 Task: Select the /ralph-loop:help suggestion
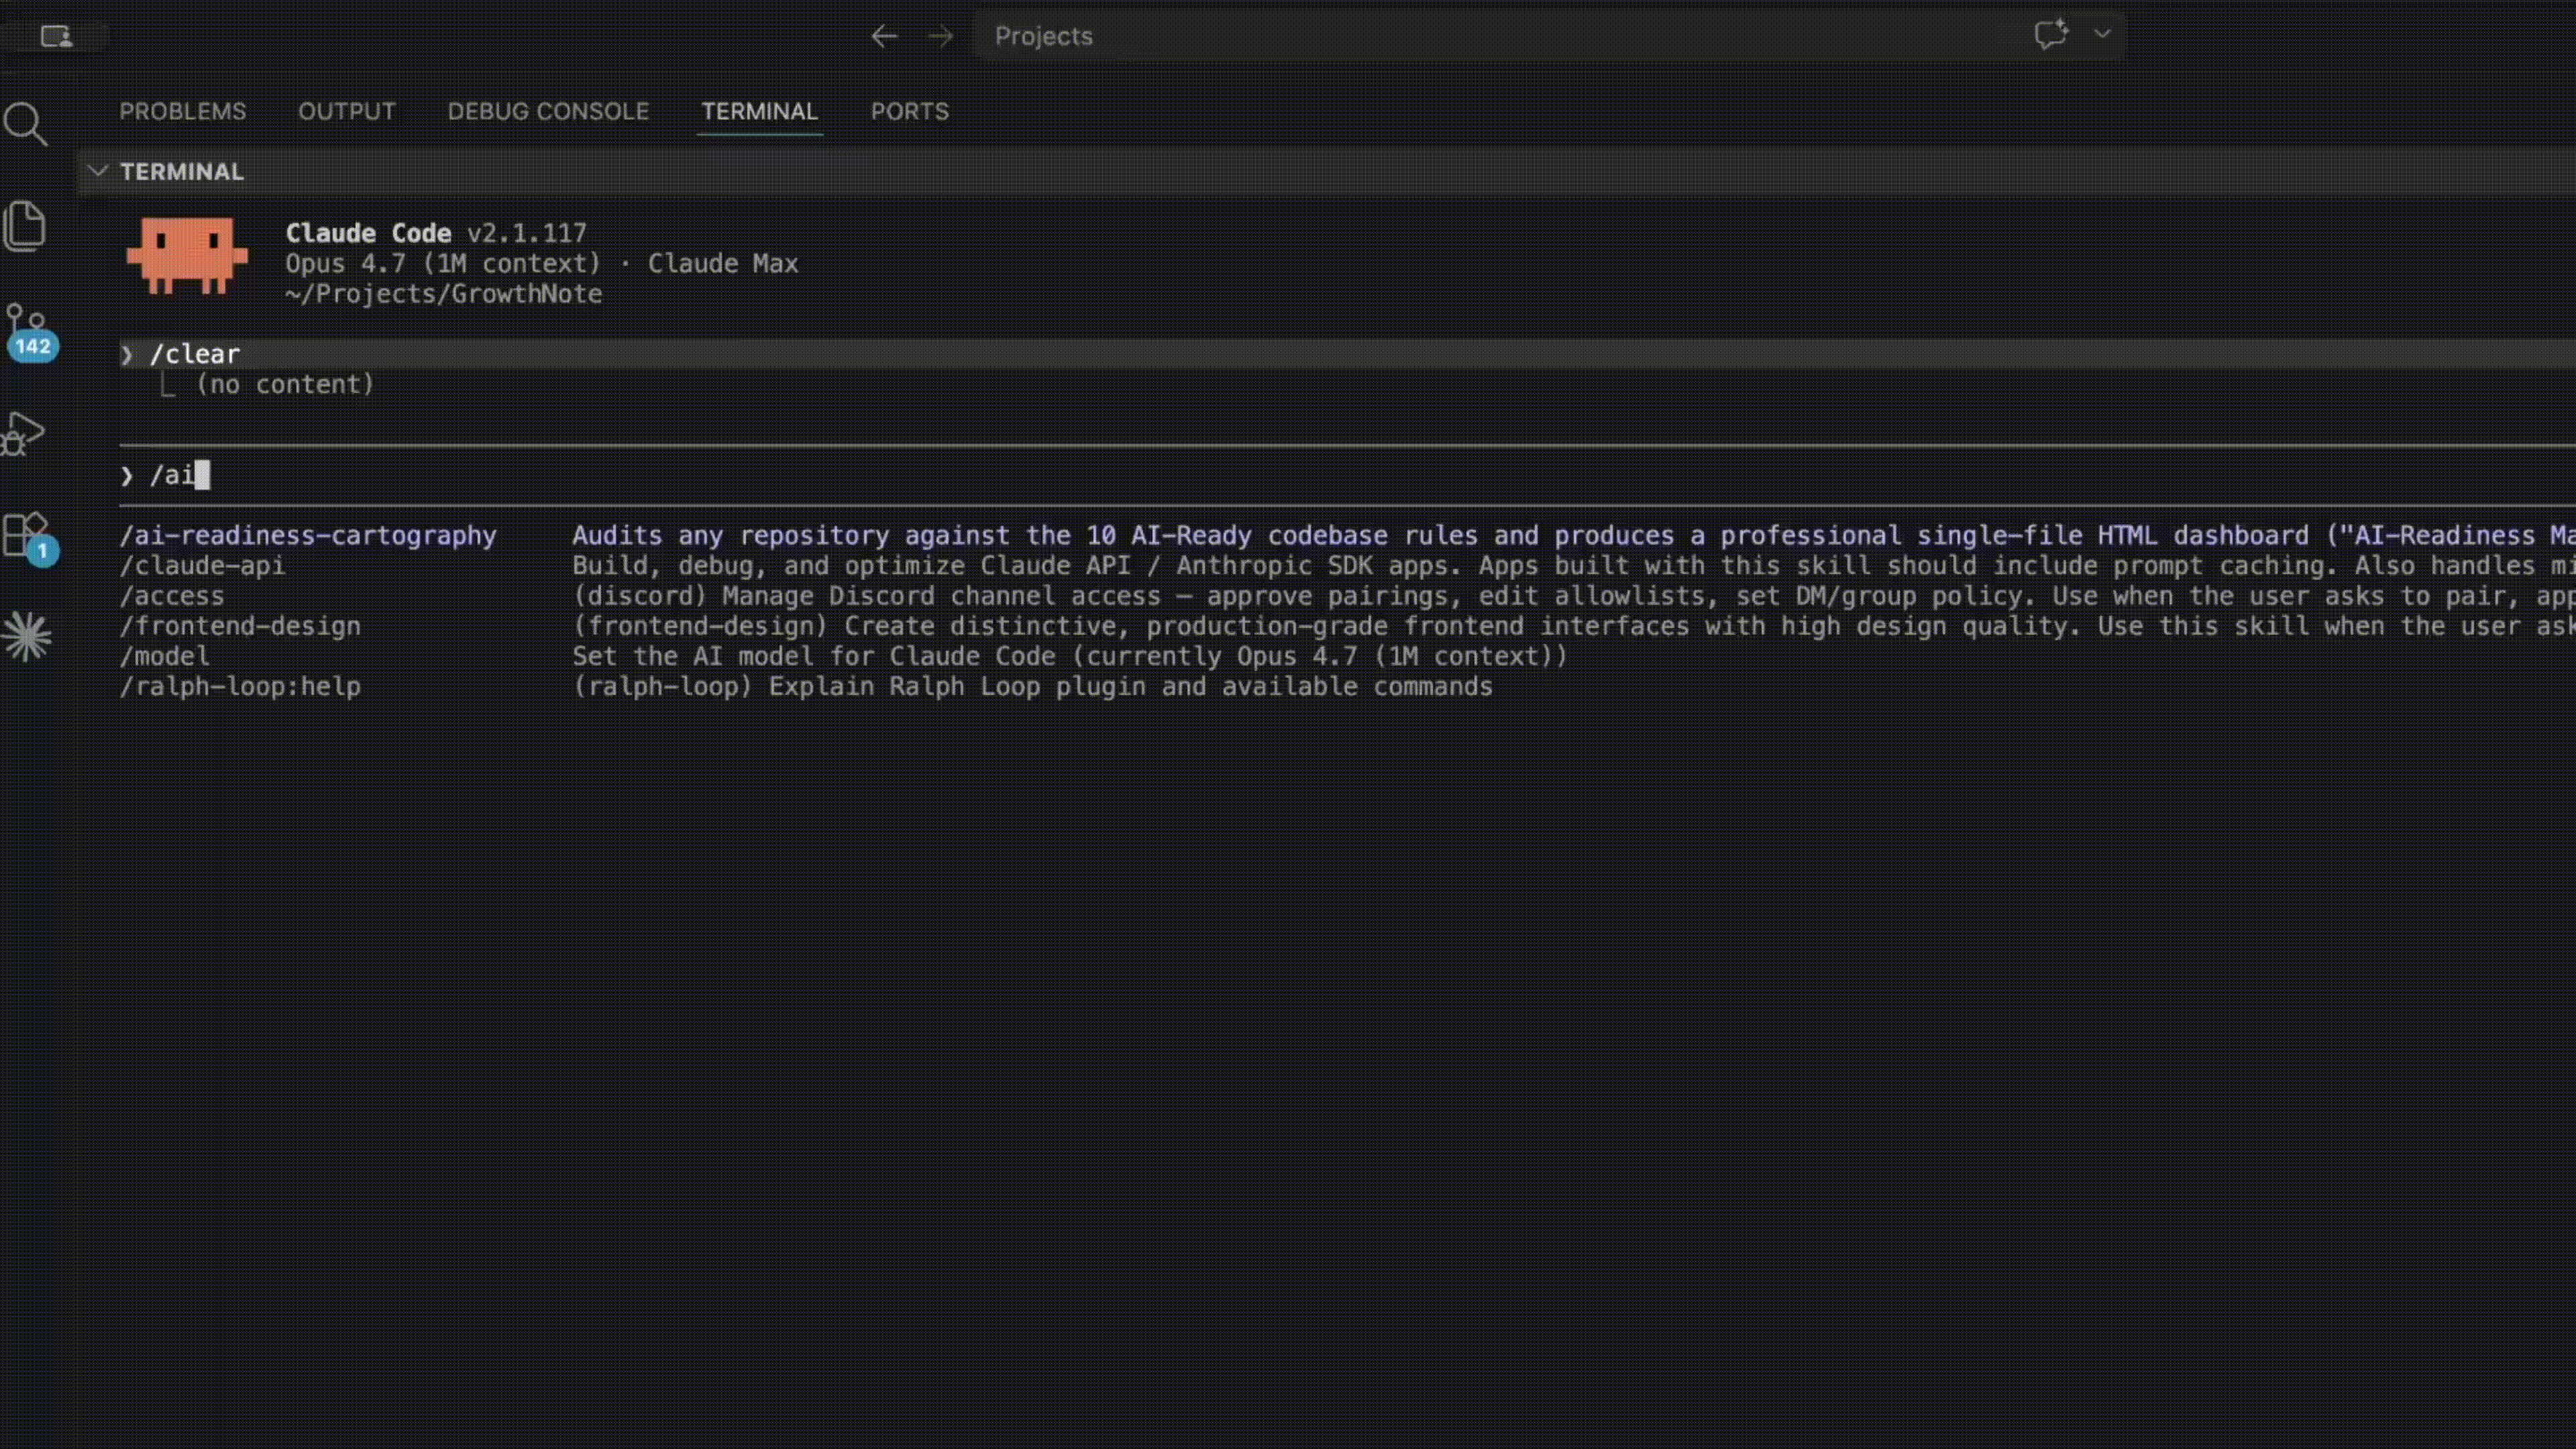240,686
